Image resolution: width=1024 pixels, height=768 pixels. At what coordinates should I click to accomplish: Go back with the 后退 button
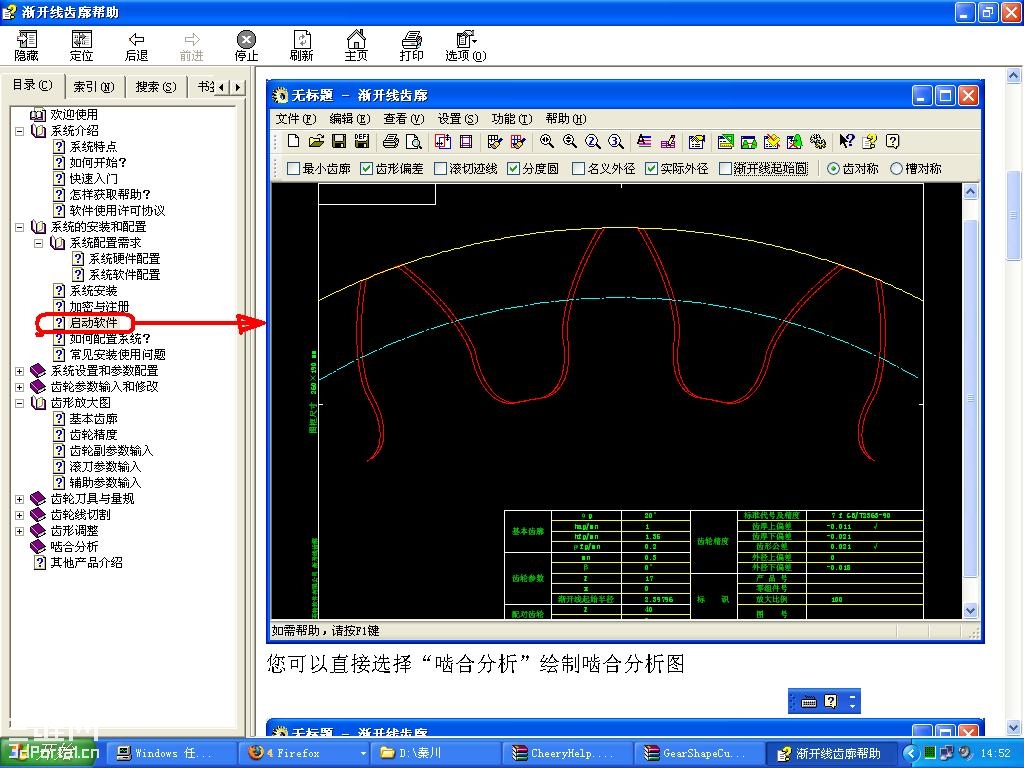(x=136, y=46)
